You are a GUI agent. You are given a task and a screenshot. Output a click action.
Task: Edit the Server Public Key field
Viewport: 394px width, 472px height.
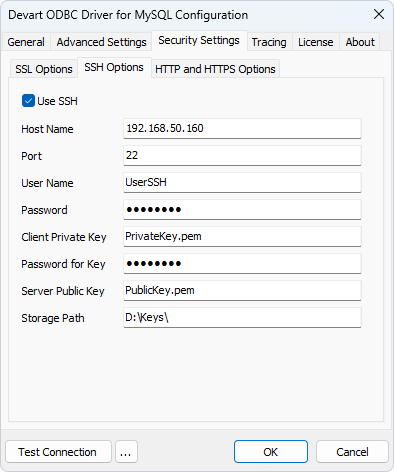tap(242, 290)
